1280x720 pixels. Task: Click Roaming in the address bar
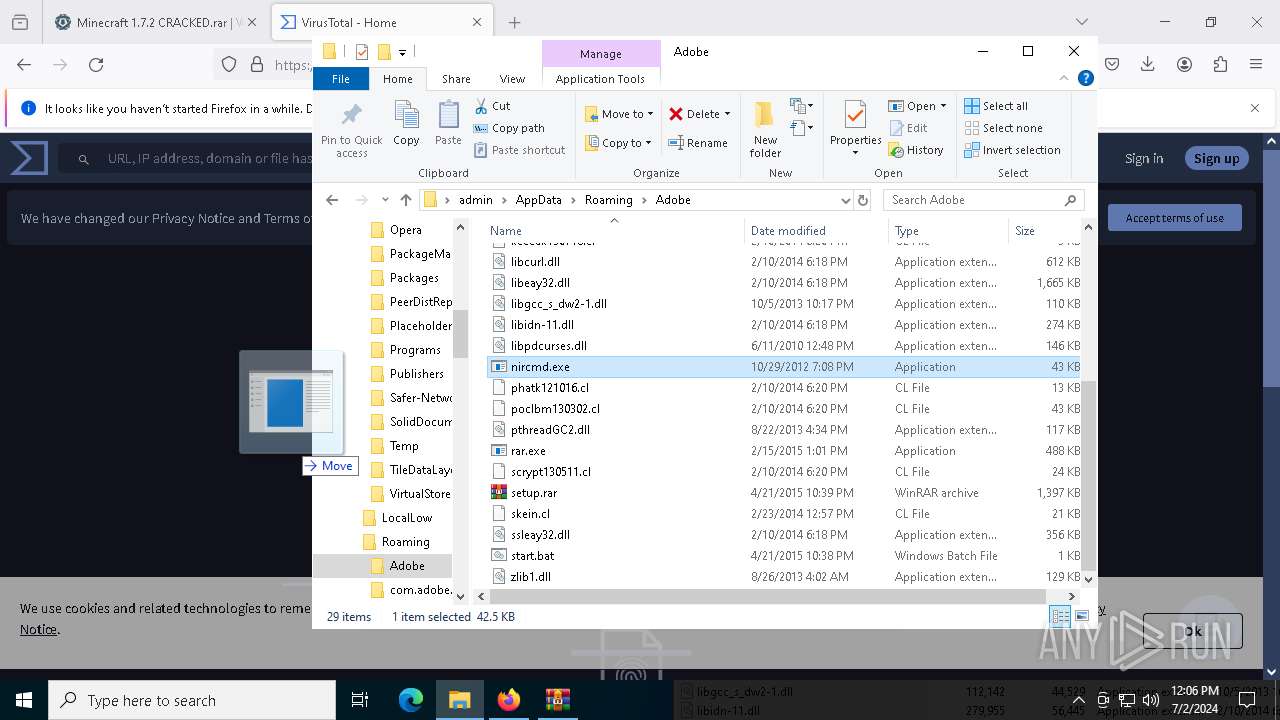click(x=608, y=200)
